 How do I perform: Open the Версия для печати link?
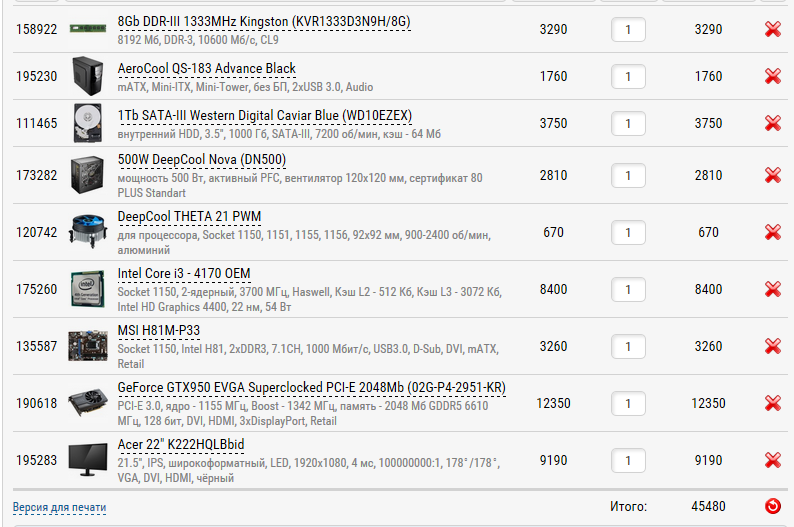(x=60, y=507)
